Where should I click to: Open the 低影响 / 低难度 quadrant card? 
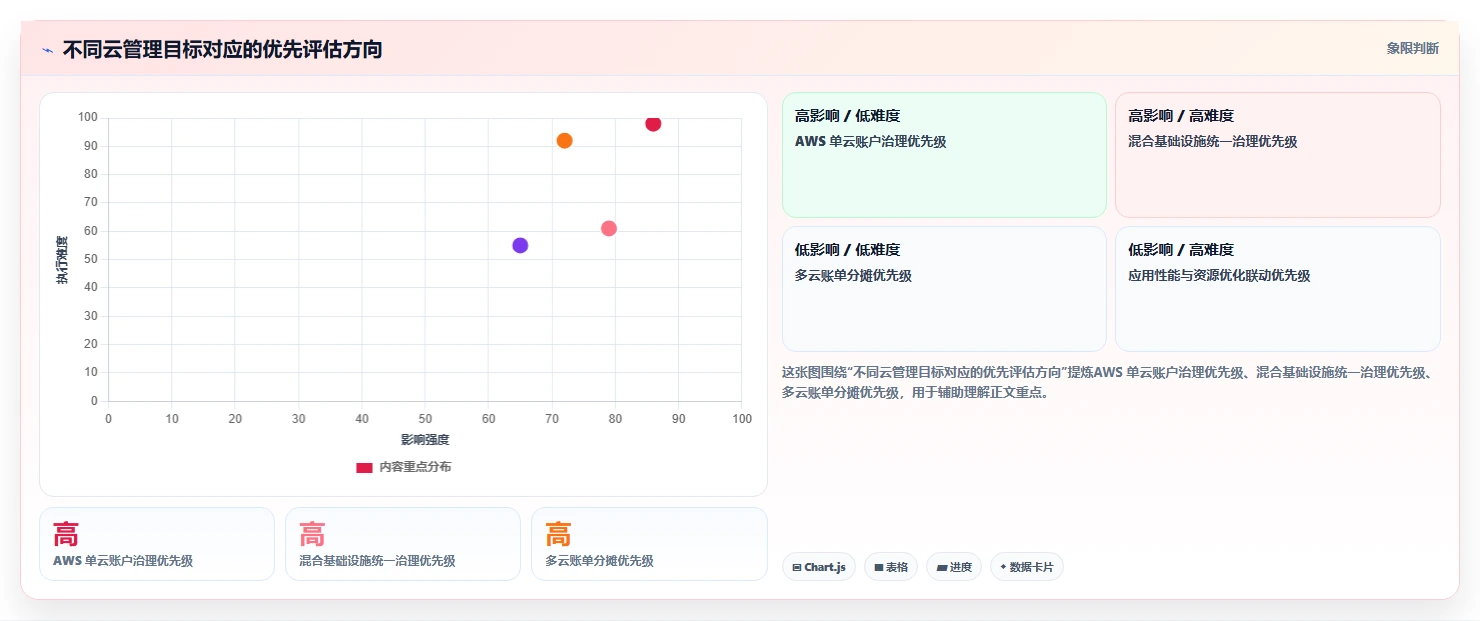[944, 289]
